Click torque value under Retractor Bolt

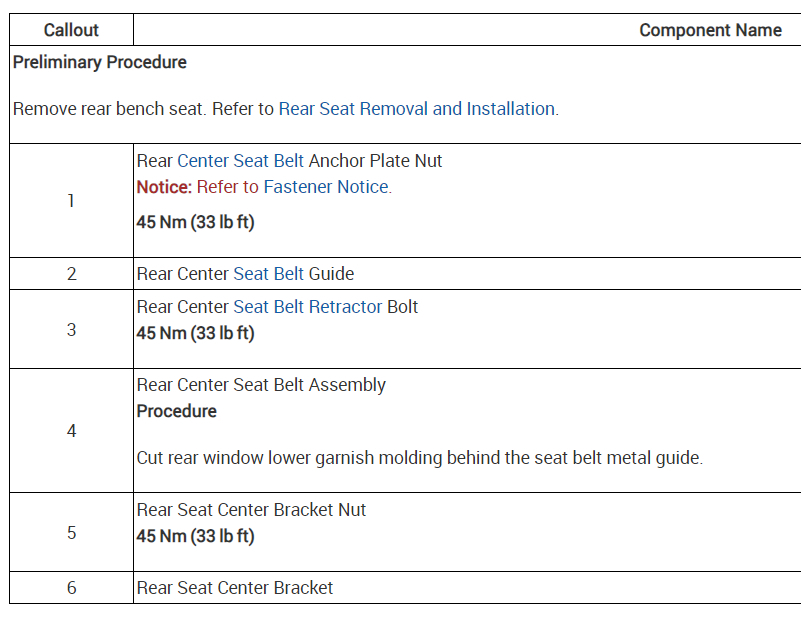pos(195,333)
